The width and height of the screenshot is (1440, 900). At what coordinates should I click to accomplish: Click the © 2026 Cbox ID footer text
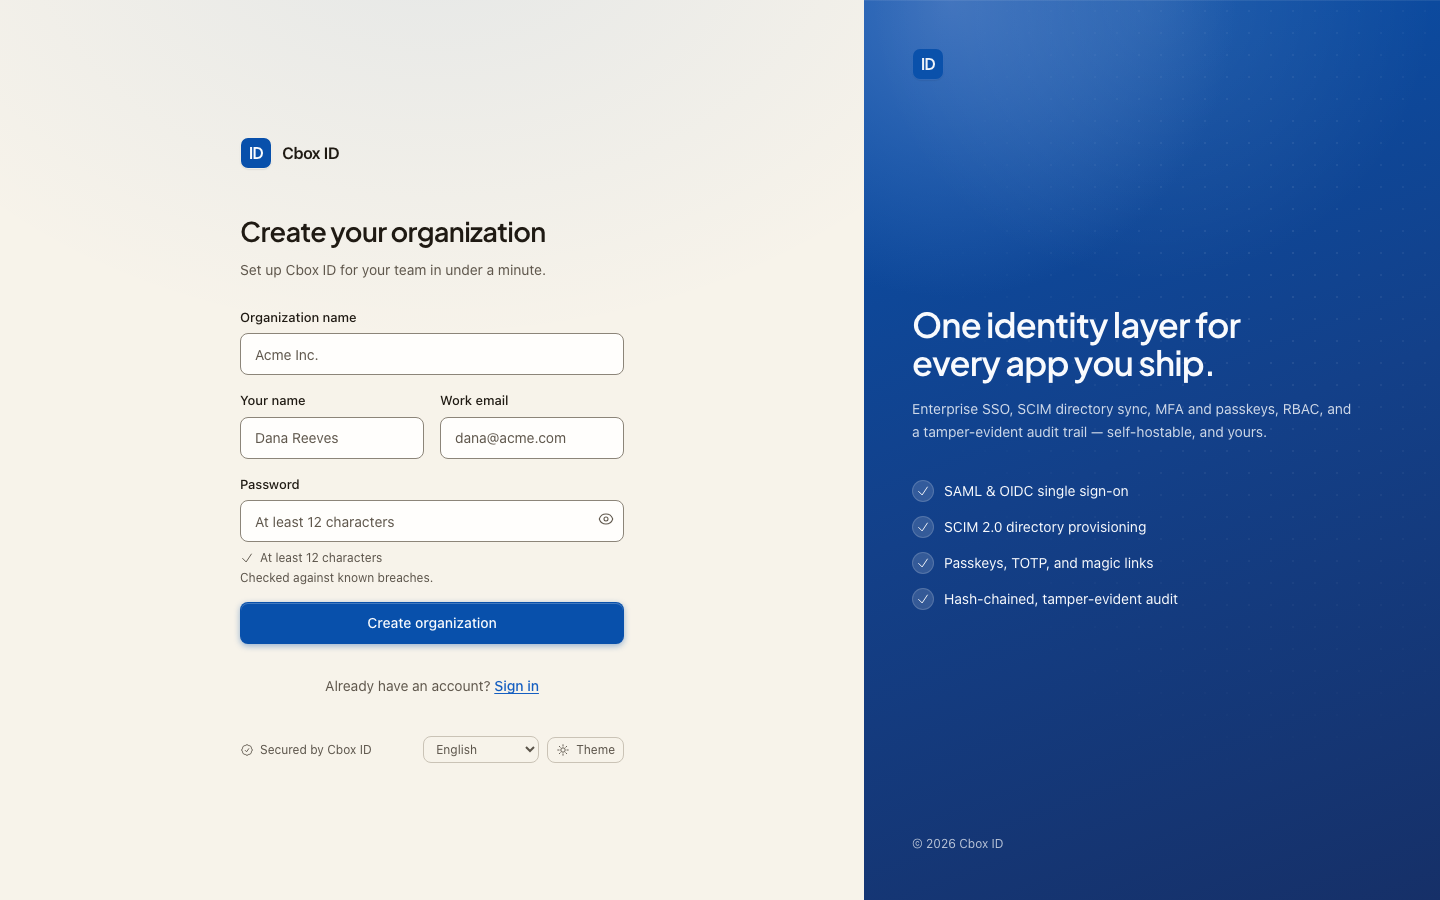coord(957,844)
